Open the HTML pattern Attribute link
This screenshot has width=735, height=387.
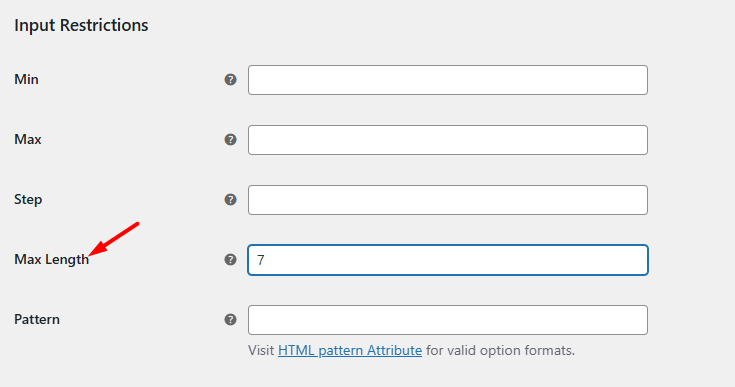point(350,350)
